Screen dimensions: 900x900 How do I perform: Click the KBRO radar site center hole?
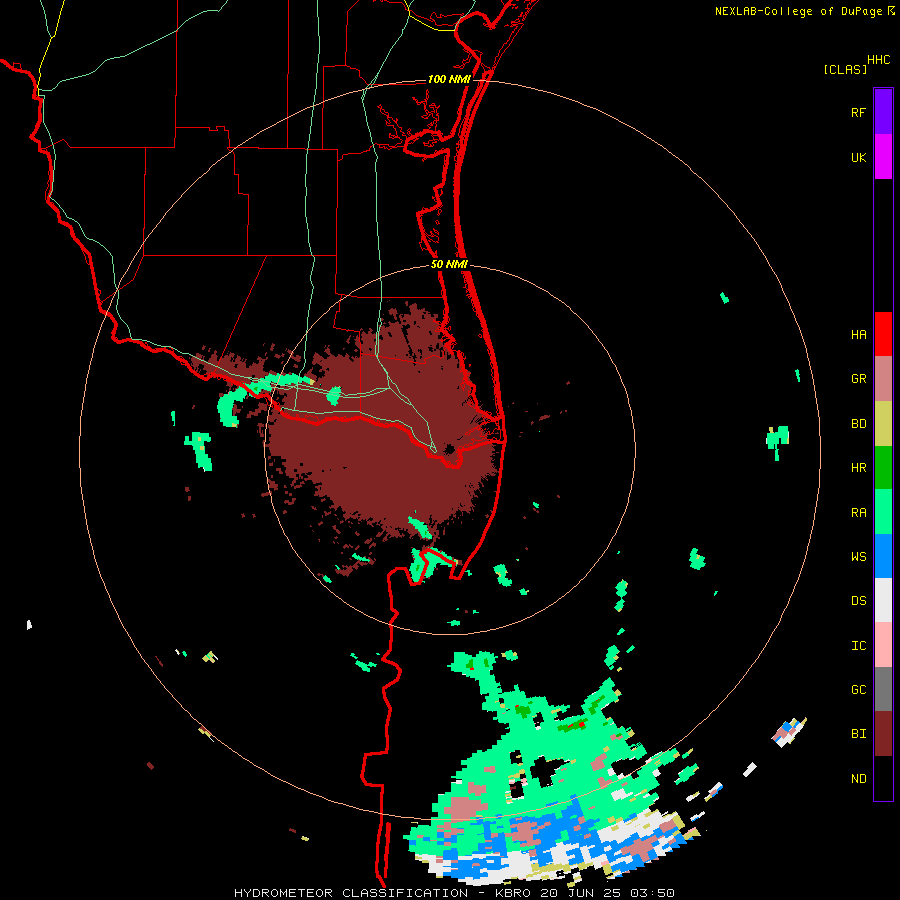tap(449, 449)
